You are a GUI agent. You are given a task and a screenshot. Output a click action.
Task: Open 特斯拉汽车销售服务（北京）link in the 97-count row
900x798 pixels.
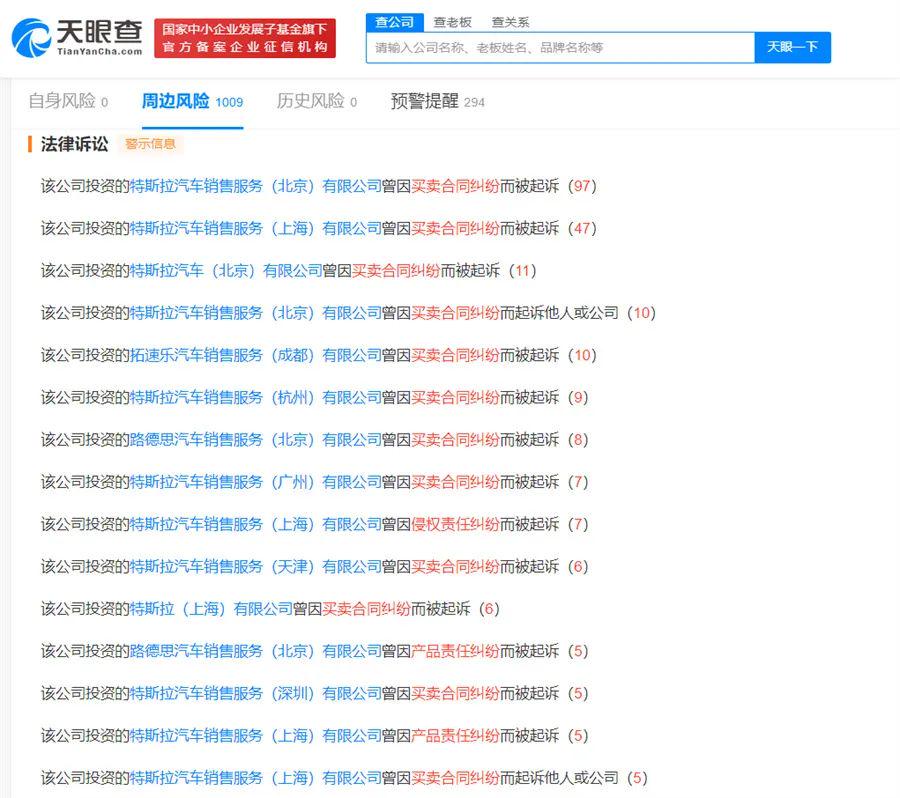(x=255, y=186)
